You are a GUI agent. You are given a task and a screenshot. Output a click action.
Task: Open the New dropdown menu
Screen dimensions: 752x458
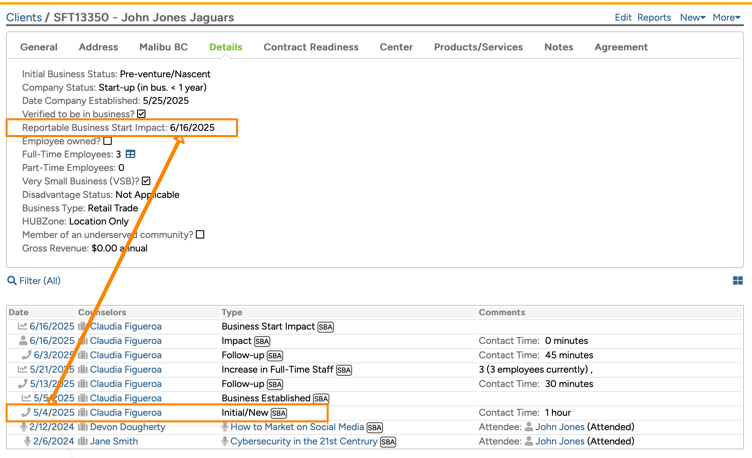[692, 18]
